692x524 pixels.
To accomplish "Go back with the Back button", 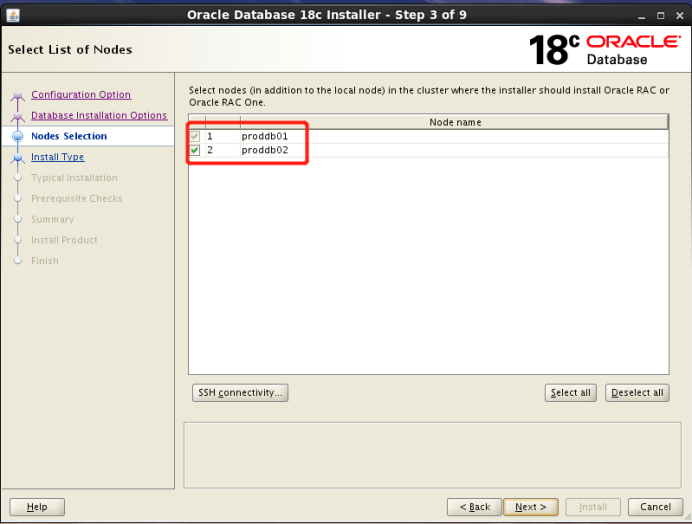I will pyautogui.click(x=474, y=507).
